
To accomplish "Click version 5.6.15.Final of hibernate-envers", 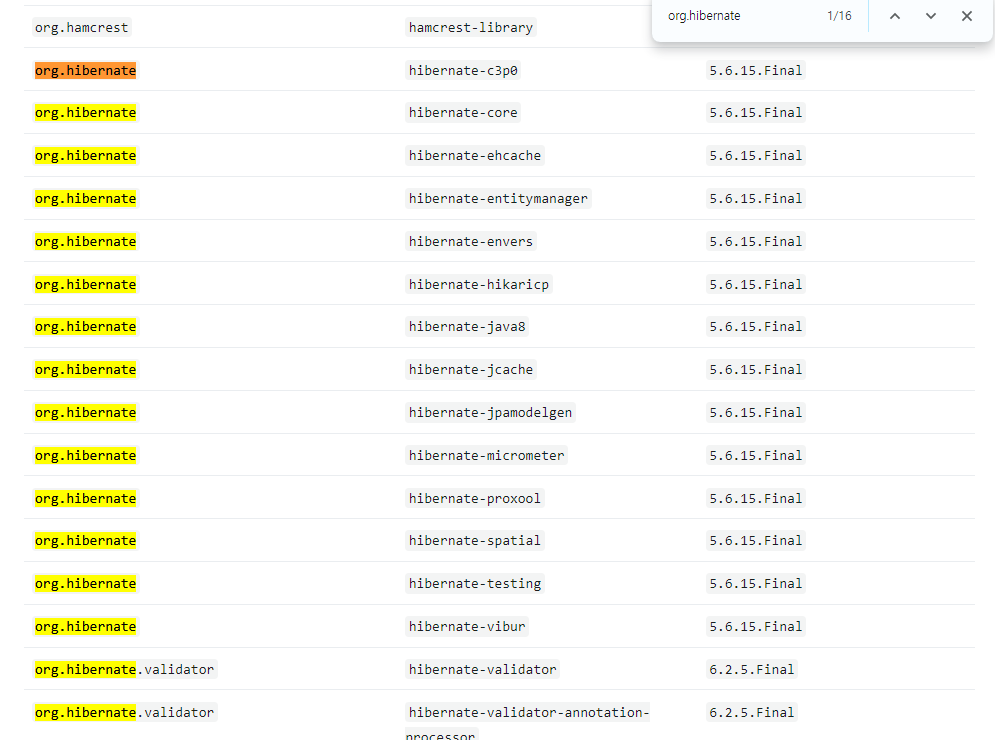I will tap(756, 241).
